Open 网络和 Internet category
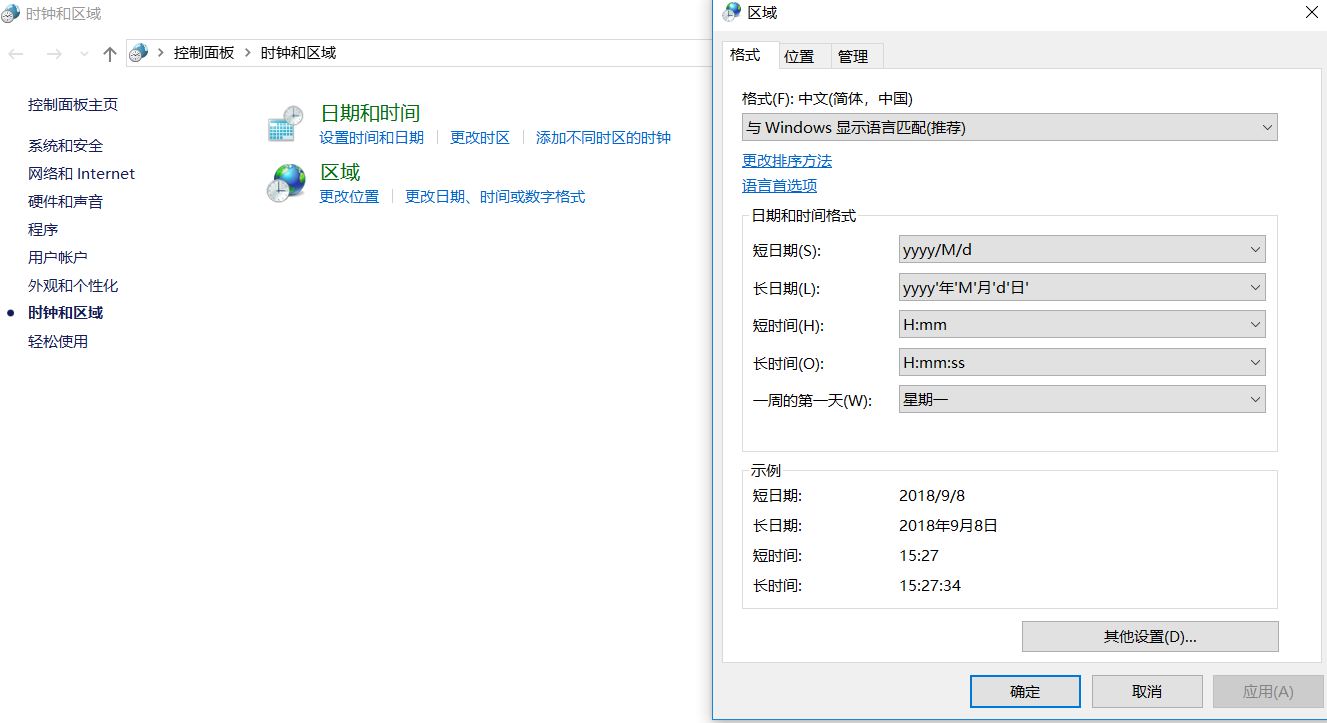The width and height of the screenshot is (1327, 723). coord(81,174)
